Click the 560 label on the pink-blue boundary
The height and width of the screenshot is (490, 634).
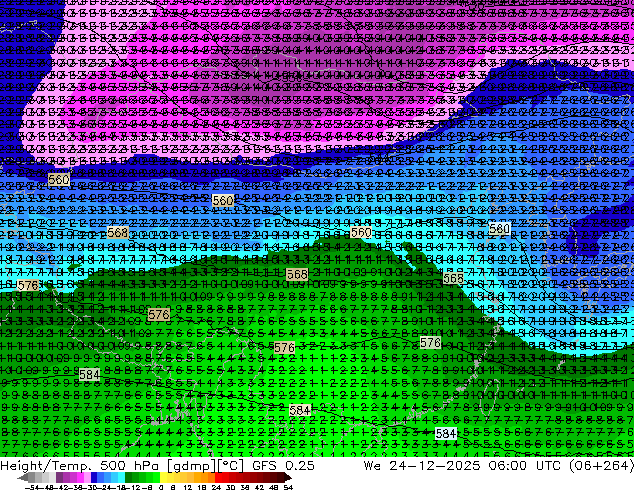59,180
